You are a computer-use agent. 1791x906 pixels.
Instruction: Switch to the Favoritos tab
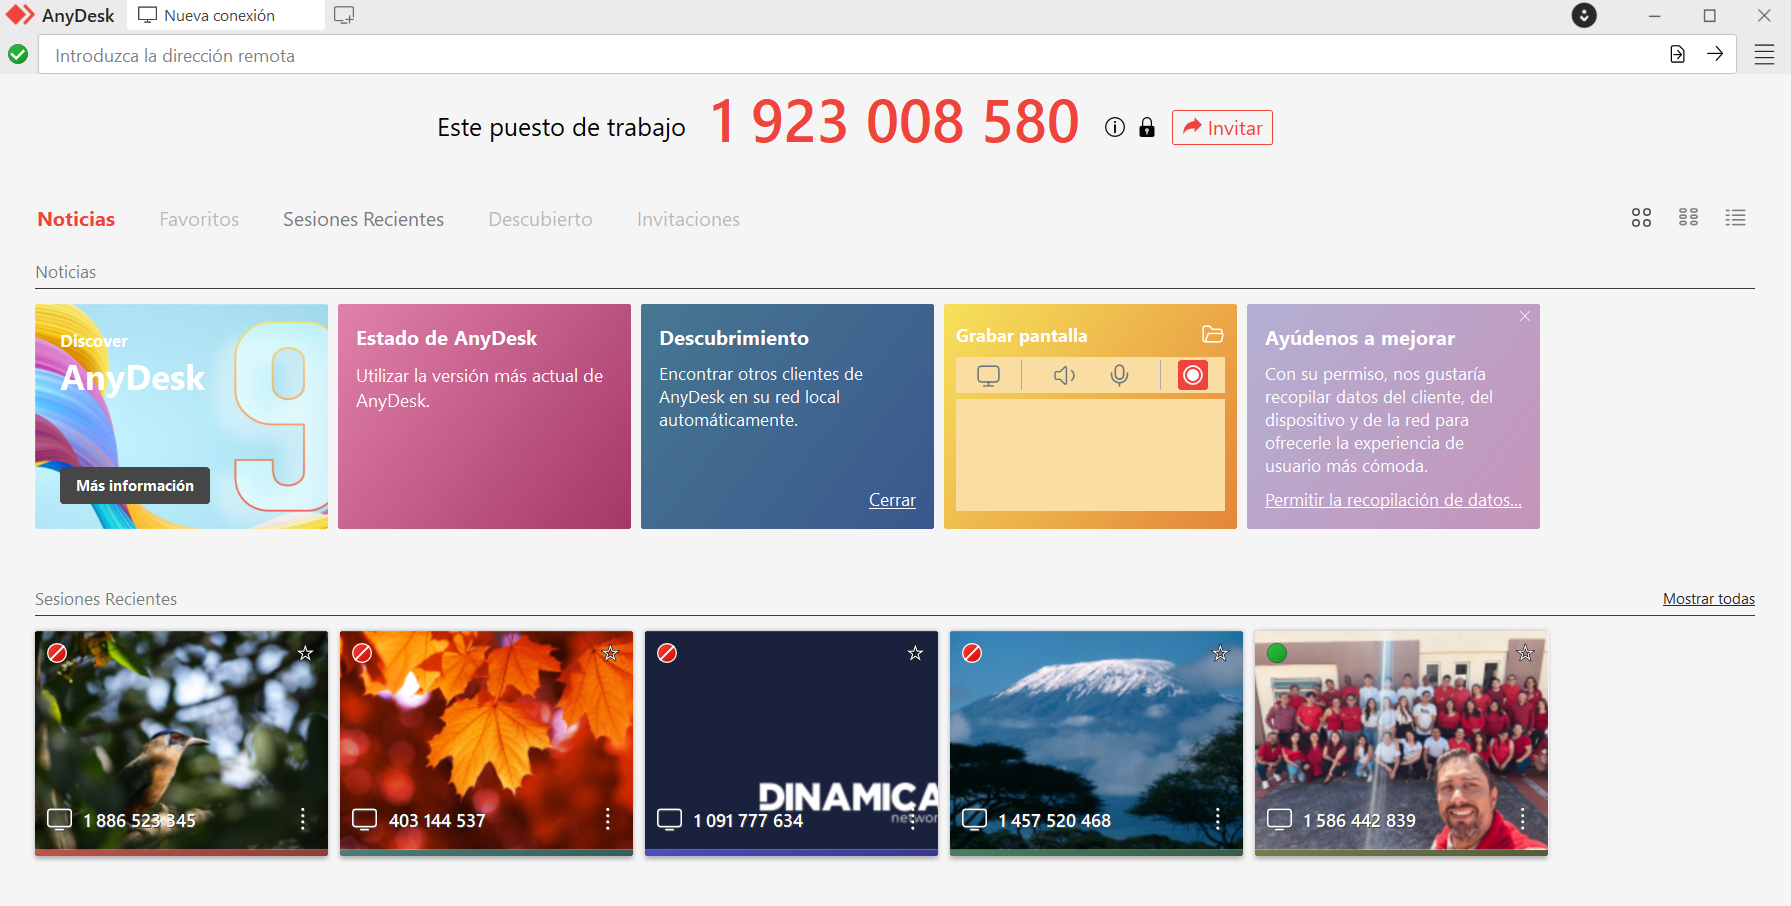pyautogui.click(x=199, y=219)
